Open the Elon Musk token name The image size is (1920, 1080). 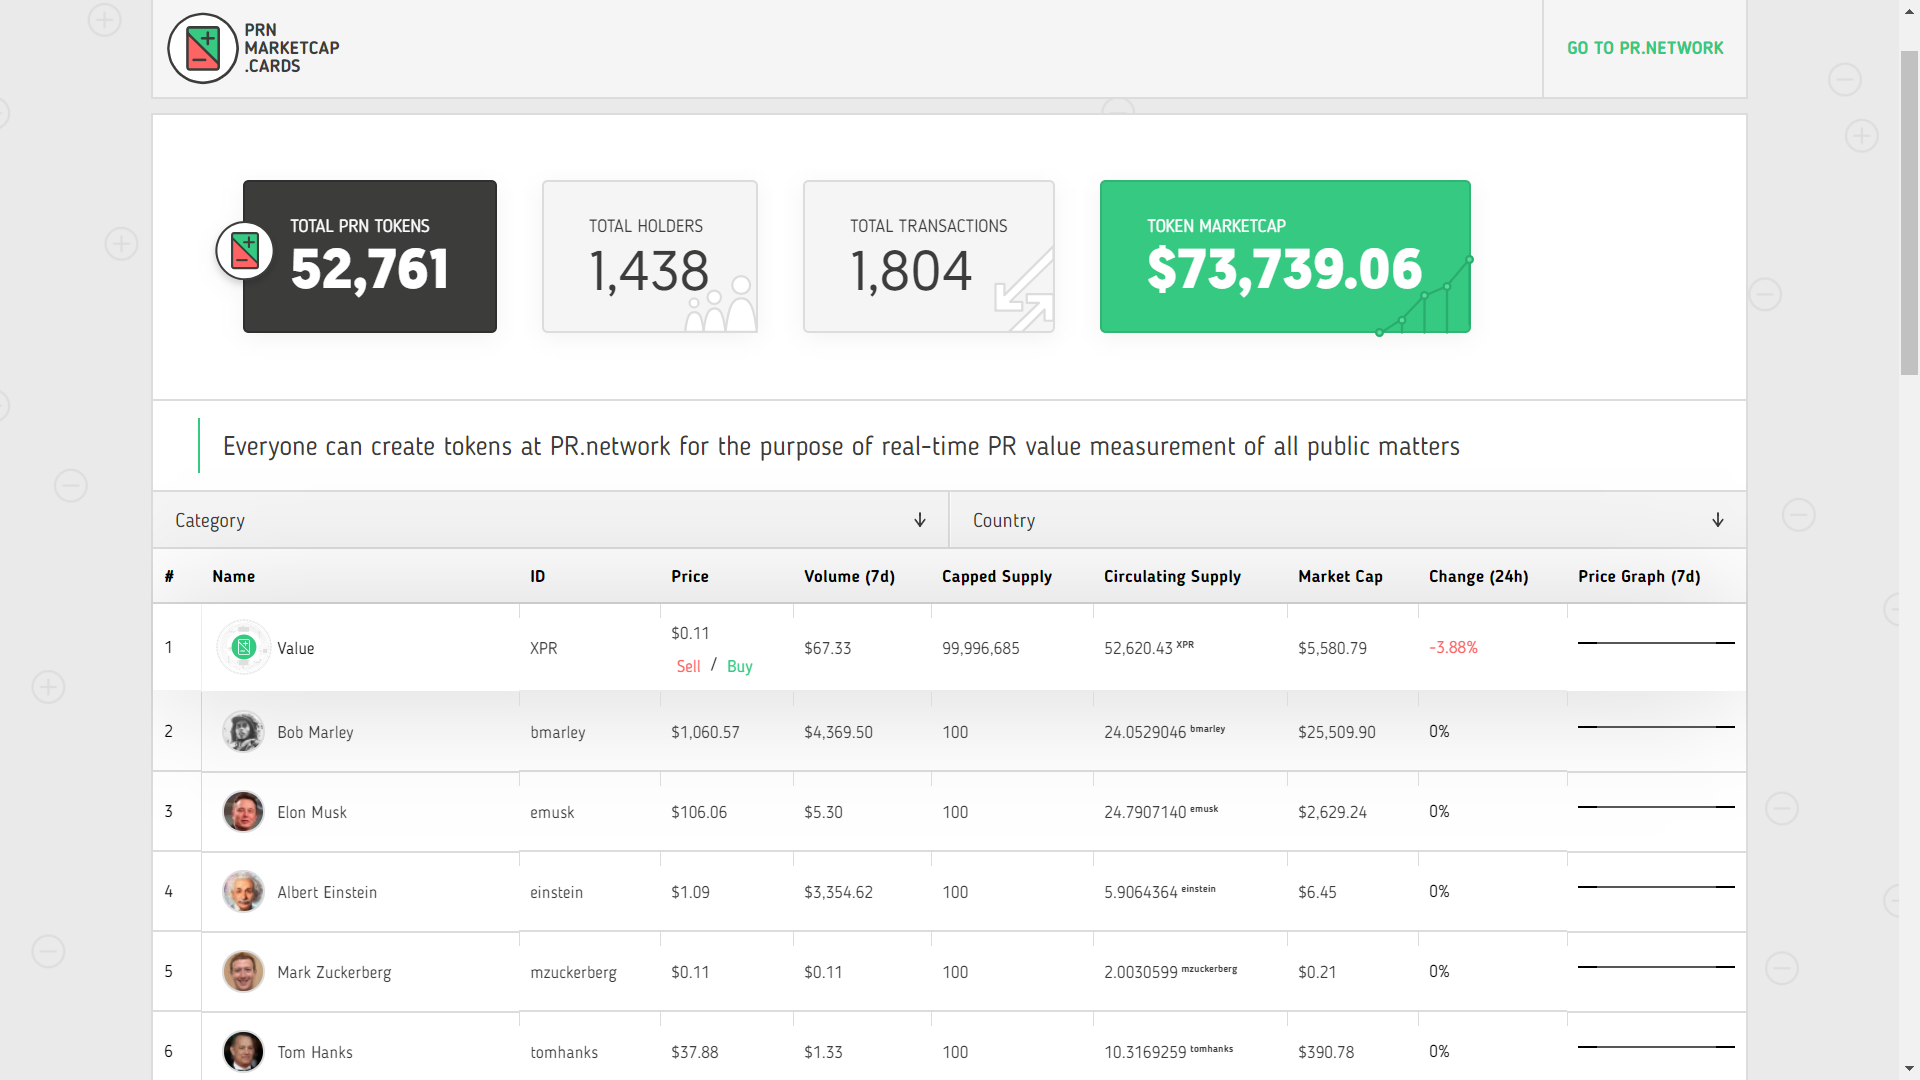(312, 812)
